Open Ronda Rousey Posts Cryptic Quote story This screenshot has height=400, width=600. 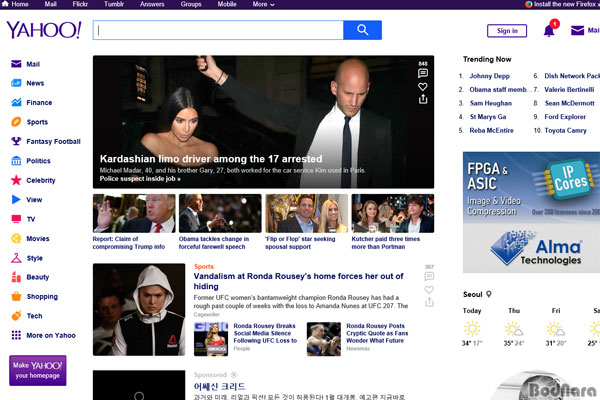[x=377, y=333]
